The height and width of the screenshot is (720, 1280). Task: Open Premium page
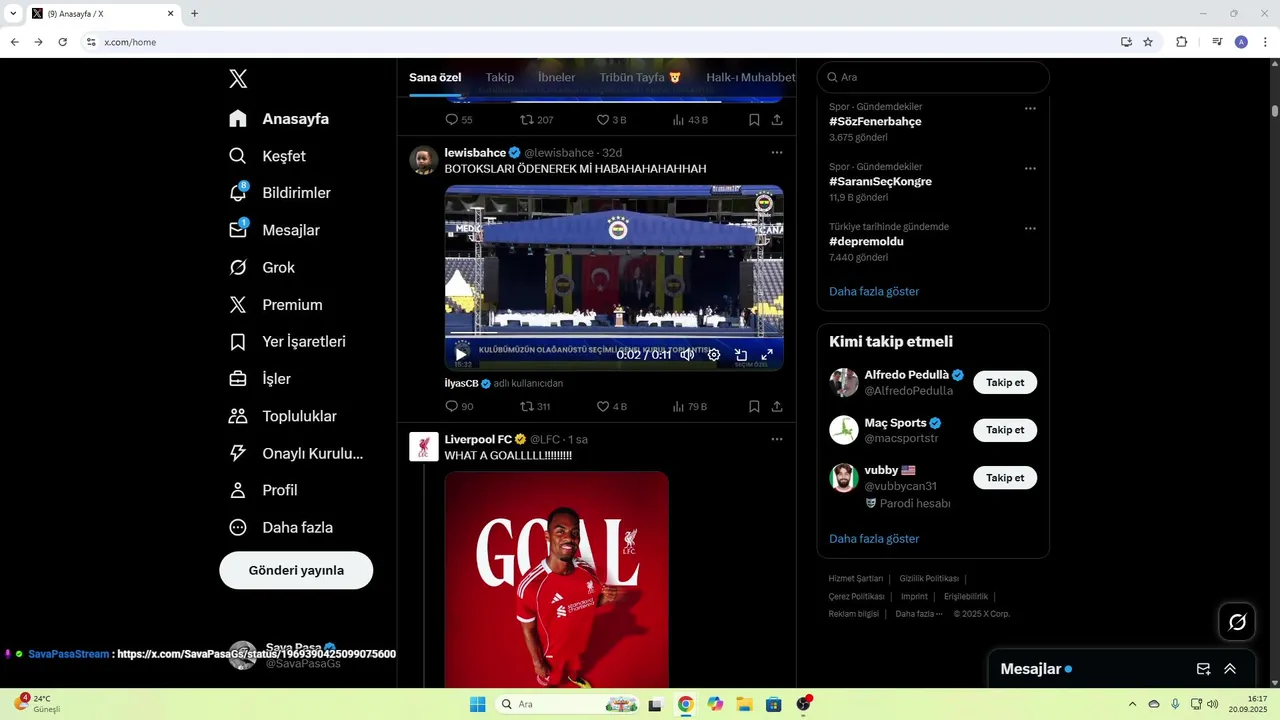(x=275, y=305)
